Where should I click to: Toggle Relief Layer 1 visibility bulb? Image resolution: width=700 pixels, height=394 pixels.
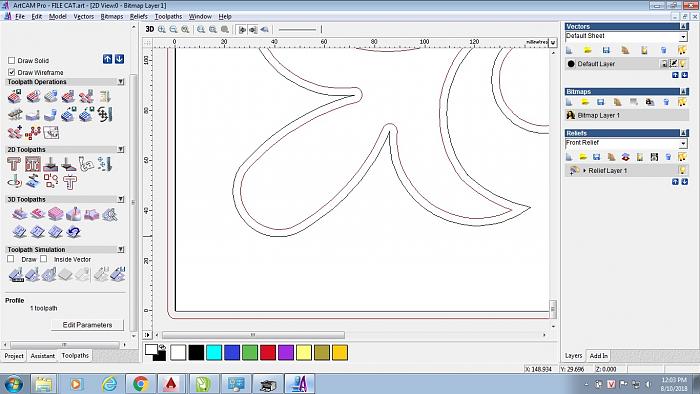(682, 170)
